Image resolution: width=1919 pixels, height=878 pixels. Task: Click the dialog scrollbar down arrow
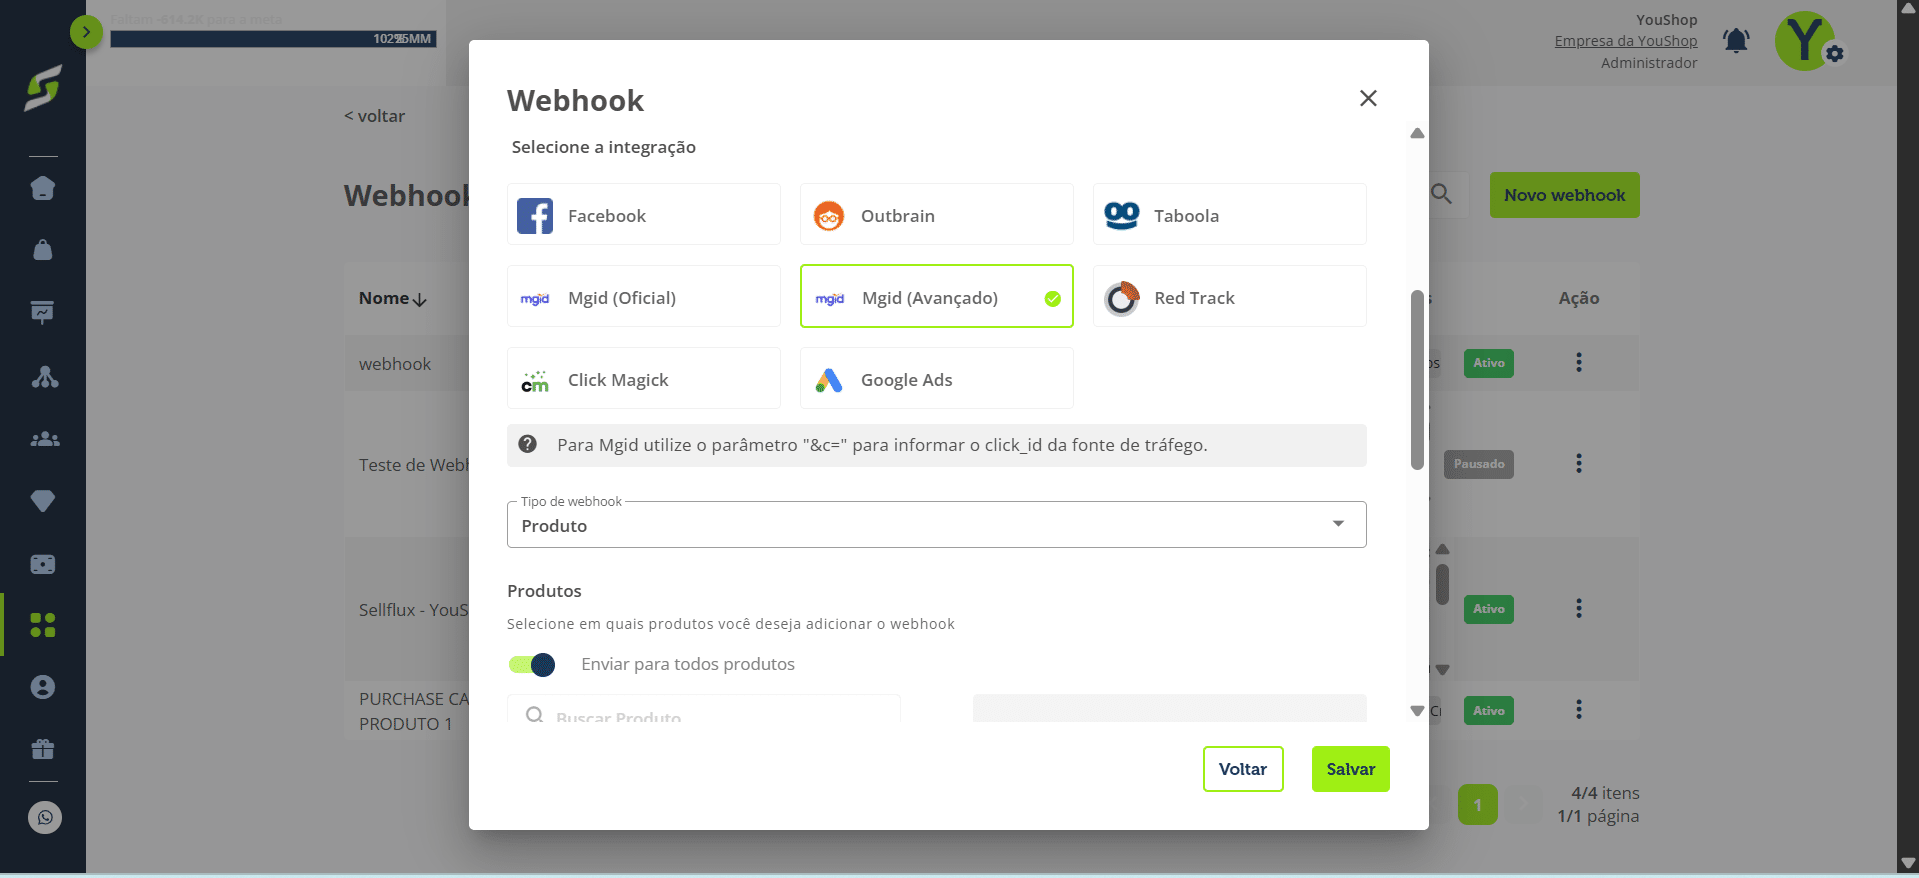[x=1417, y=711]
